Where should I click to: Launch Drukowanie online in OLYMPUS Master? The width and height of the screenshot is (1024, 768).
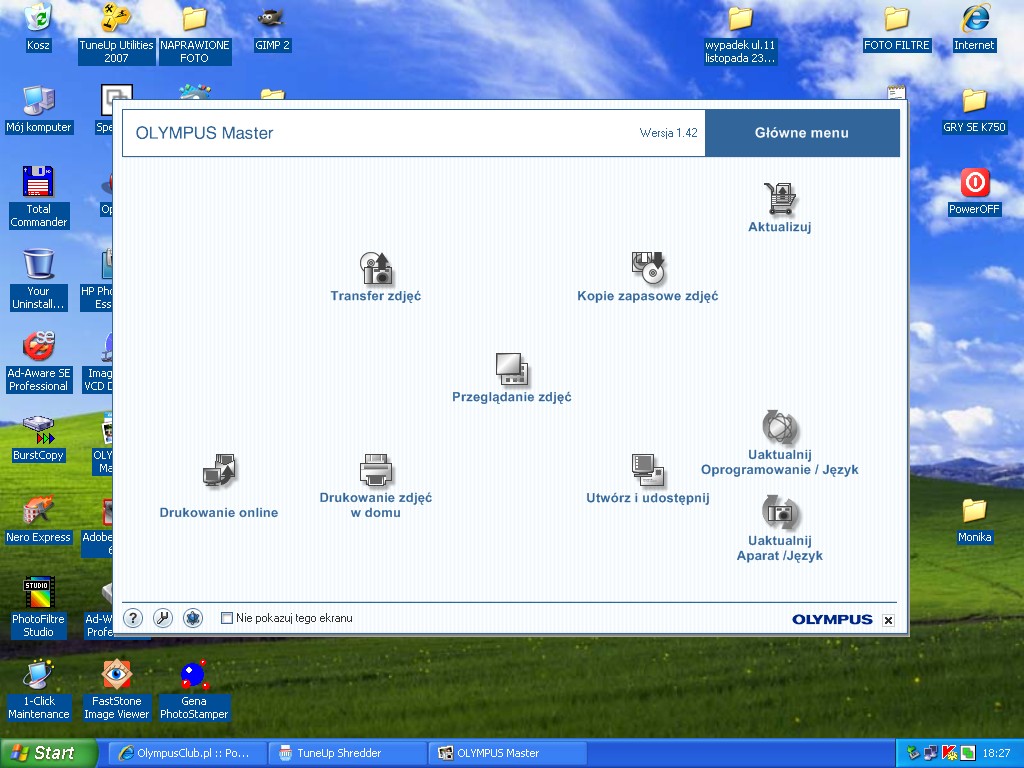tap(219, 487)
